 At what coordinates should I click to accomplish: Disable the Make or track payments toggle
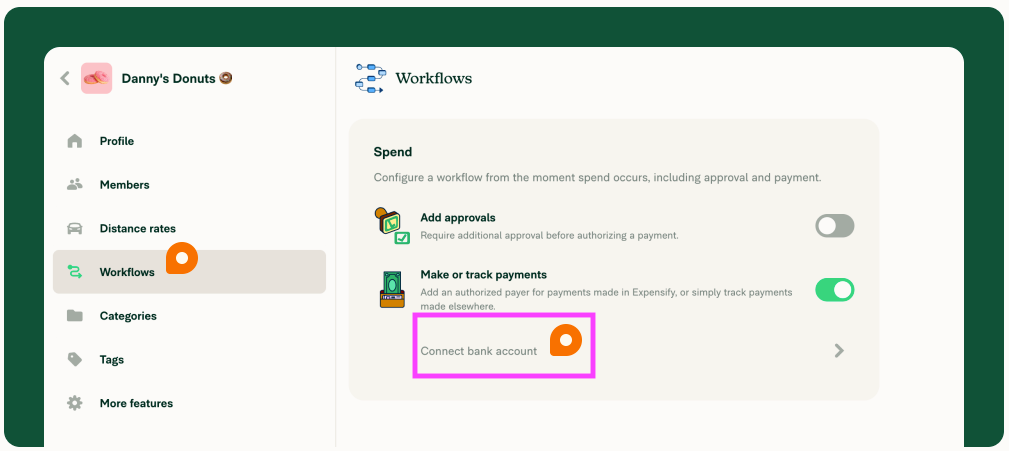835,290
